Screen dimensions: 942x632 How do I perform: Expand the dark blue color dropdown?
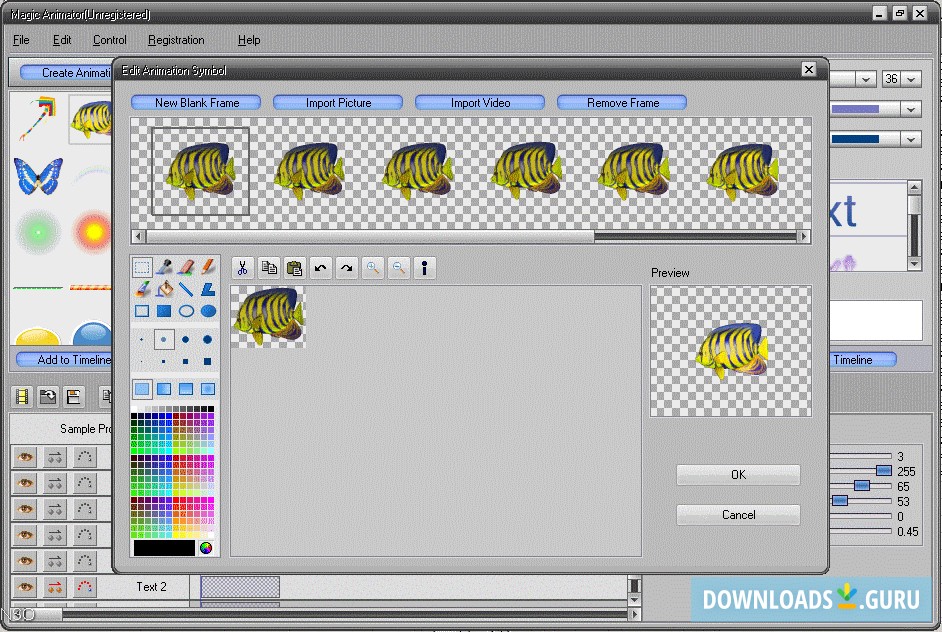click(x=910, y=139)
